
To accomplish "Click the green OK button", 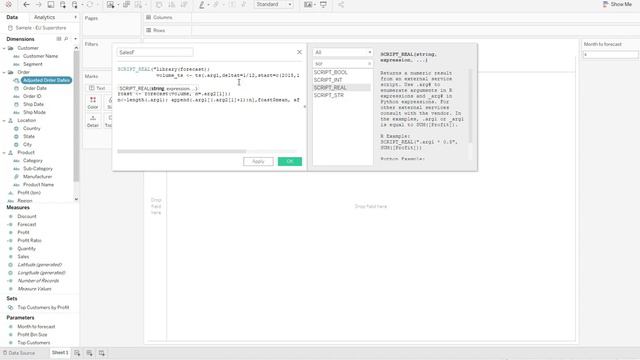I will (x=290, y=162).
